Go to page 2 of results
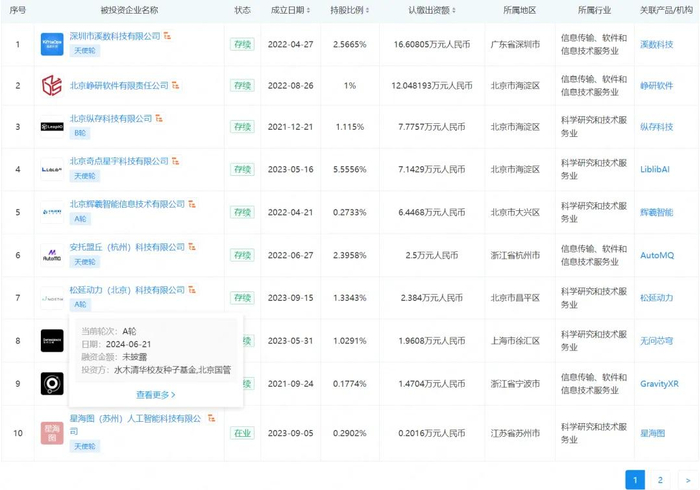 pos(660,480)
